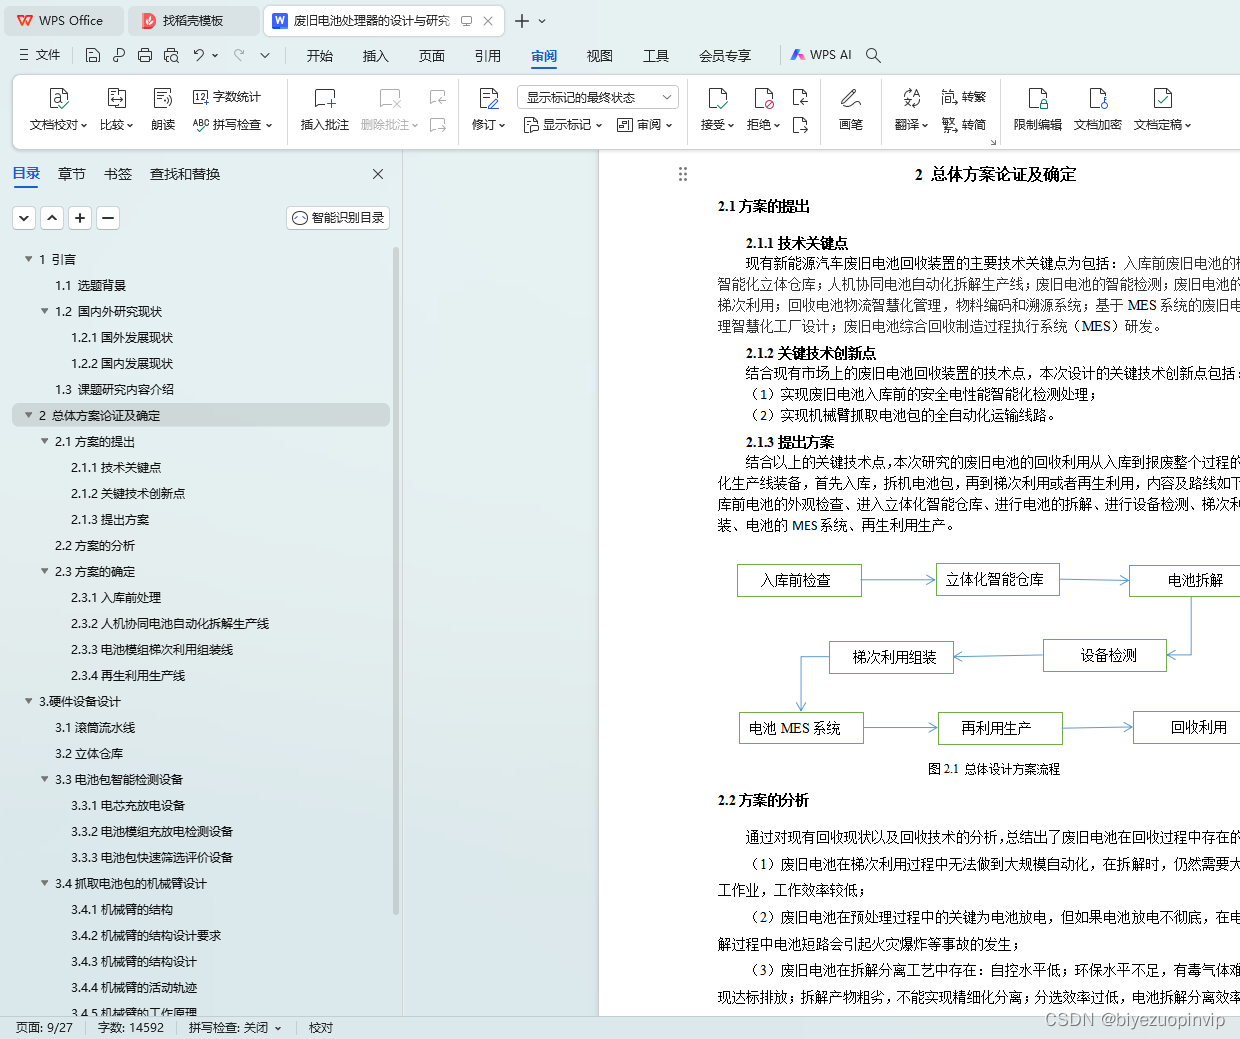Go to previous revision icon
This screenshot has height=1039, width=1240.
tap(800, 97)
